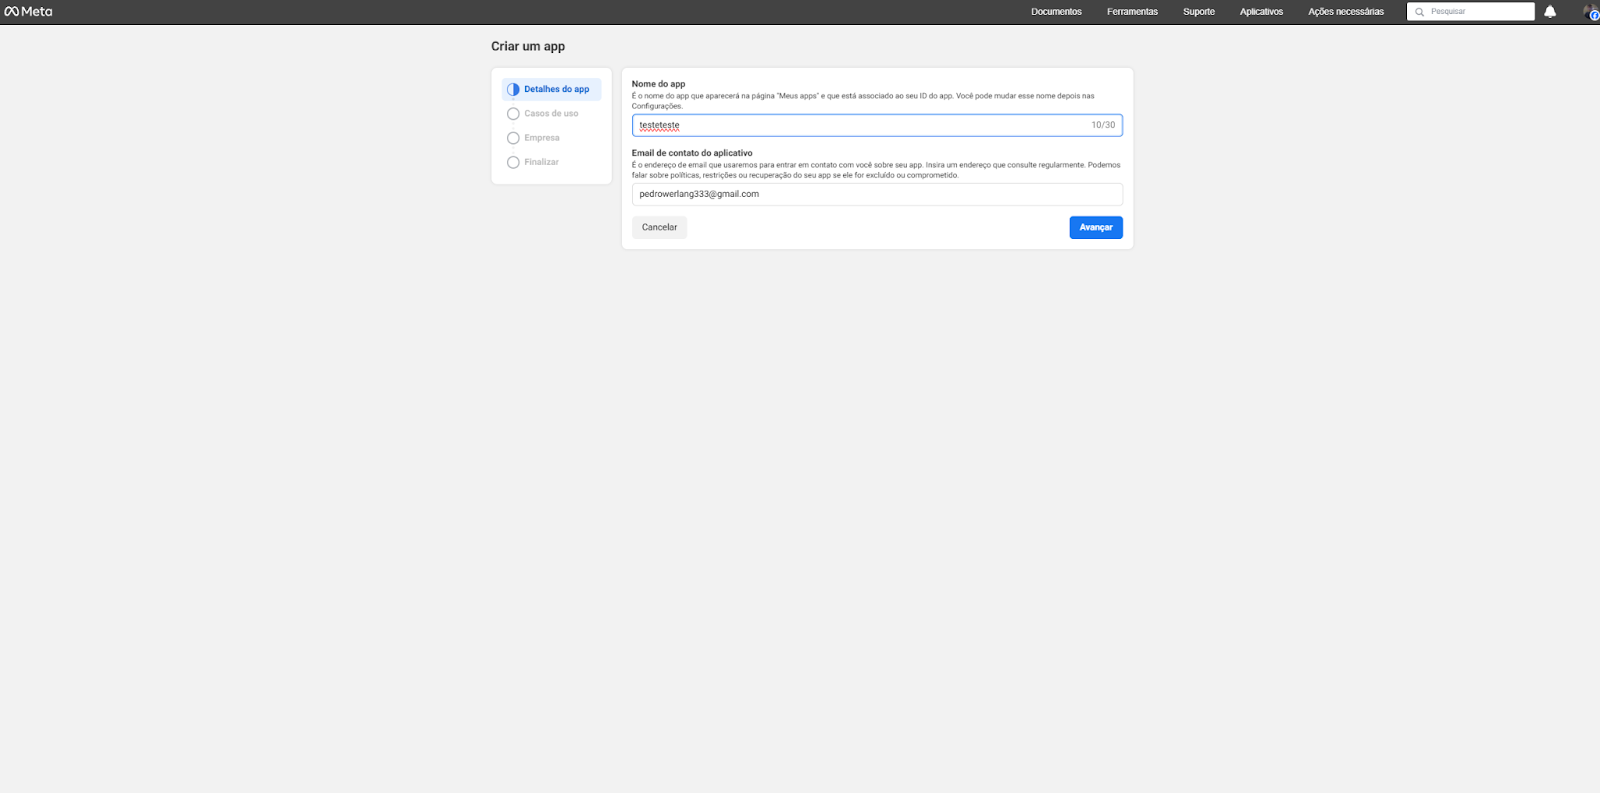This screenshot has height=793, width=1600.
Task: Click the search magnifier icon
Action: (1419, 12)
